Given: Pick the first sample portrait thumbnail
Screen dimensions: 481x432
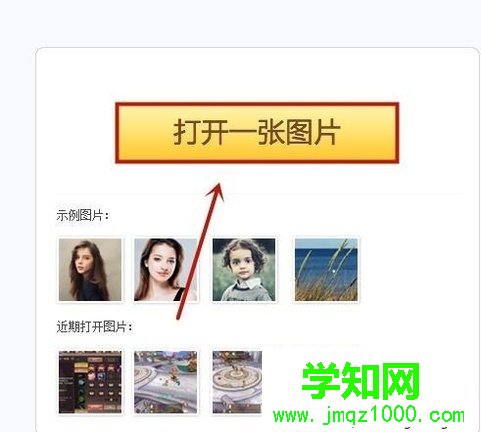Looking at the screenshot, I should coord(90,270).
